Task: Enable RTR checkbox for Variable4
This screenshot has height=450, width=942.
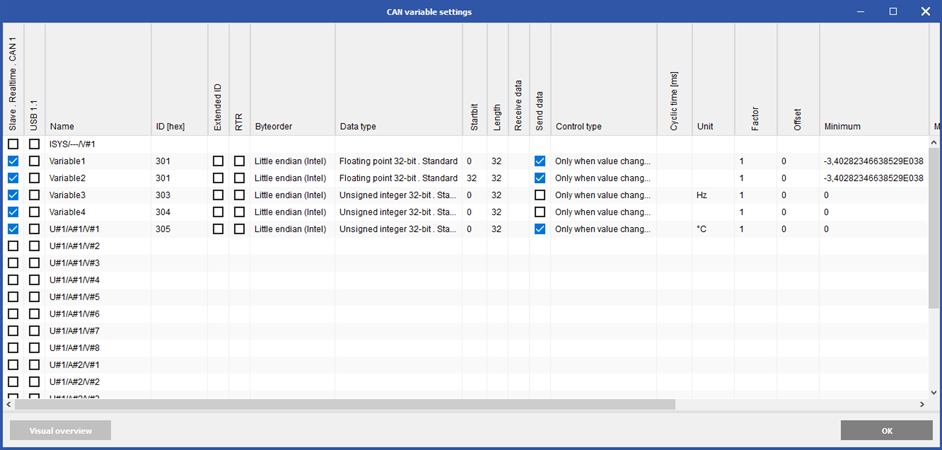Action: point(239,212)
